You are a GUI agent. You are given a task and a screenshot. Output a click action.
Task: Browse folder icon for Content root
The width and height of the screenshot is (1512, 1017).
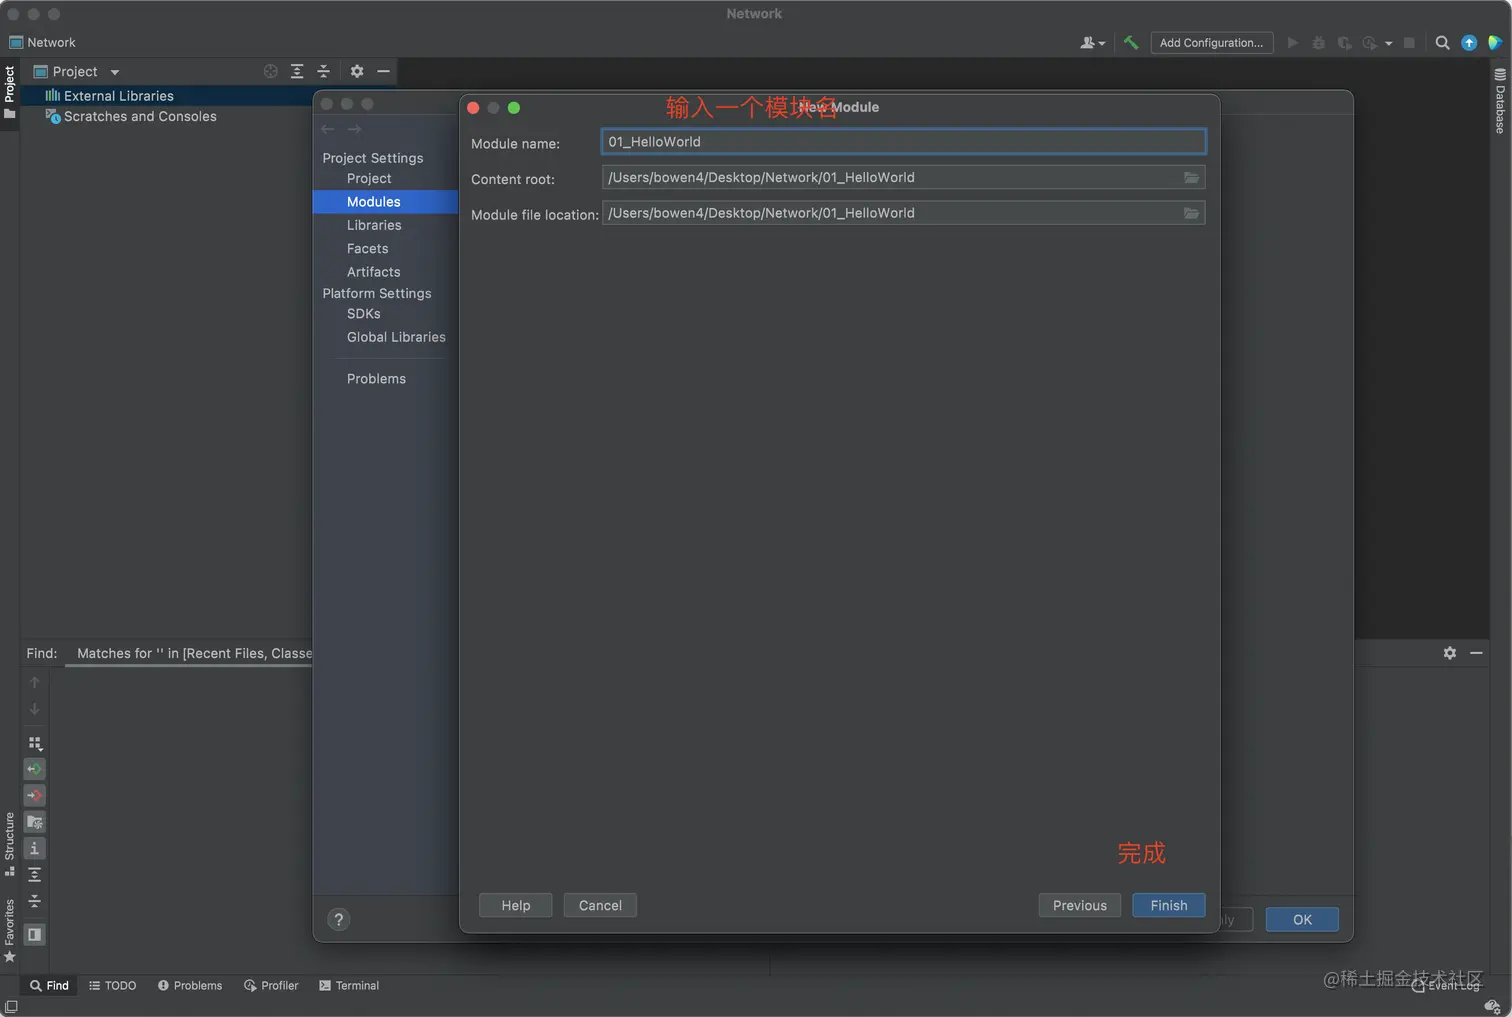coord(1191,177)
